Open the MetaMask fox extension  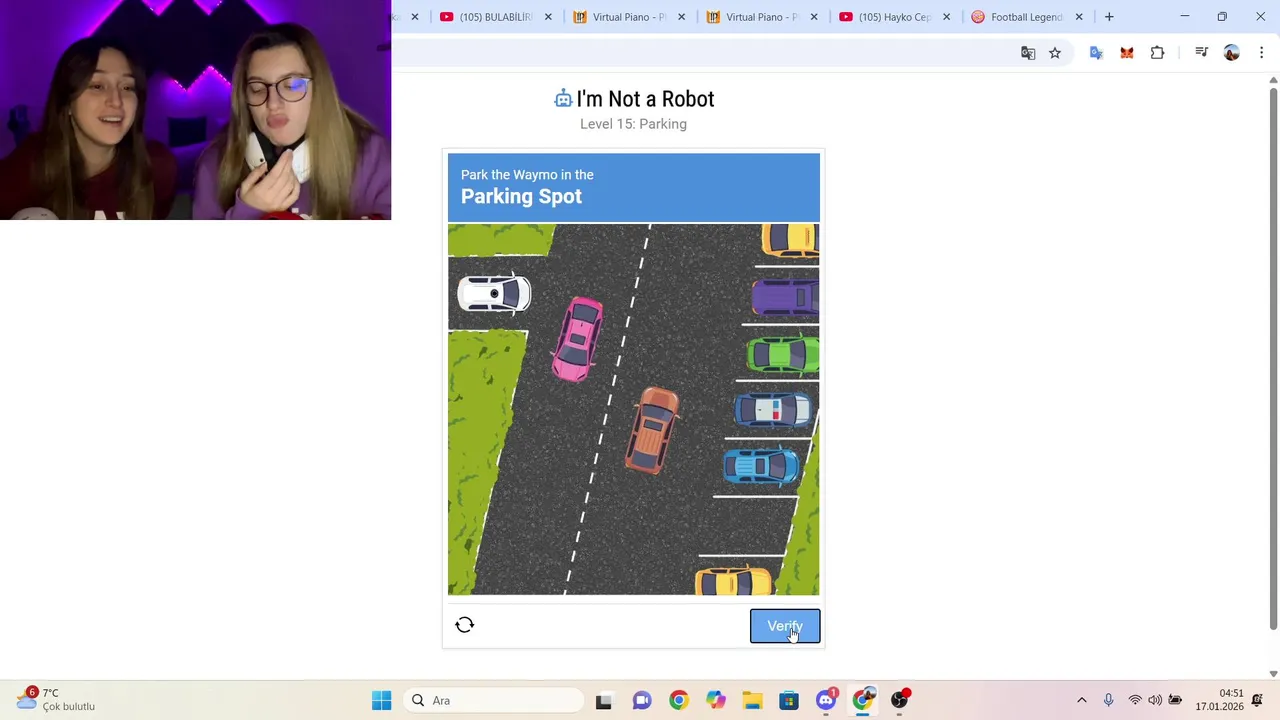click(x=1127, y=53)
